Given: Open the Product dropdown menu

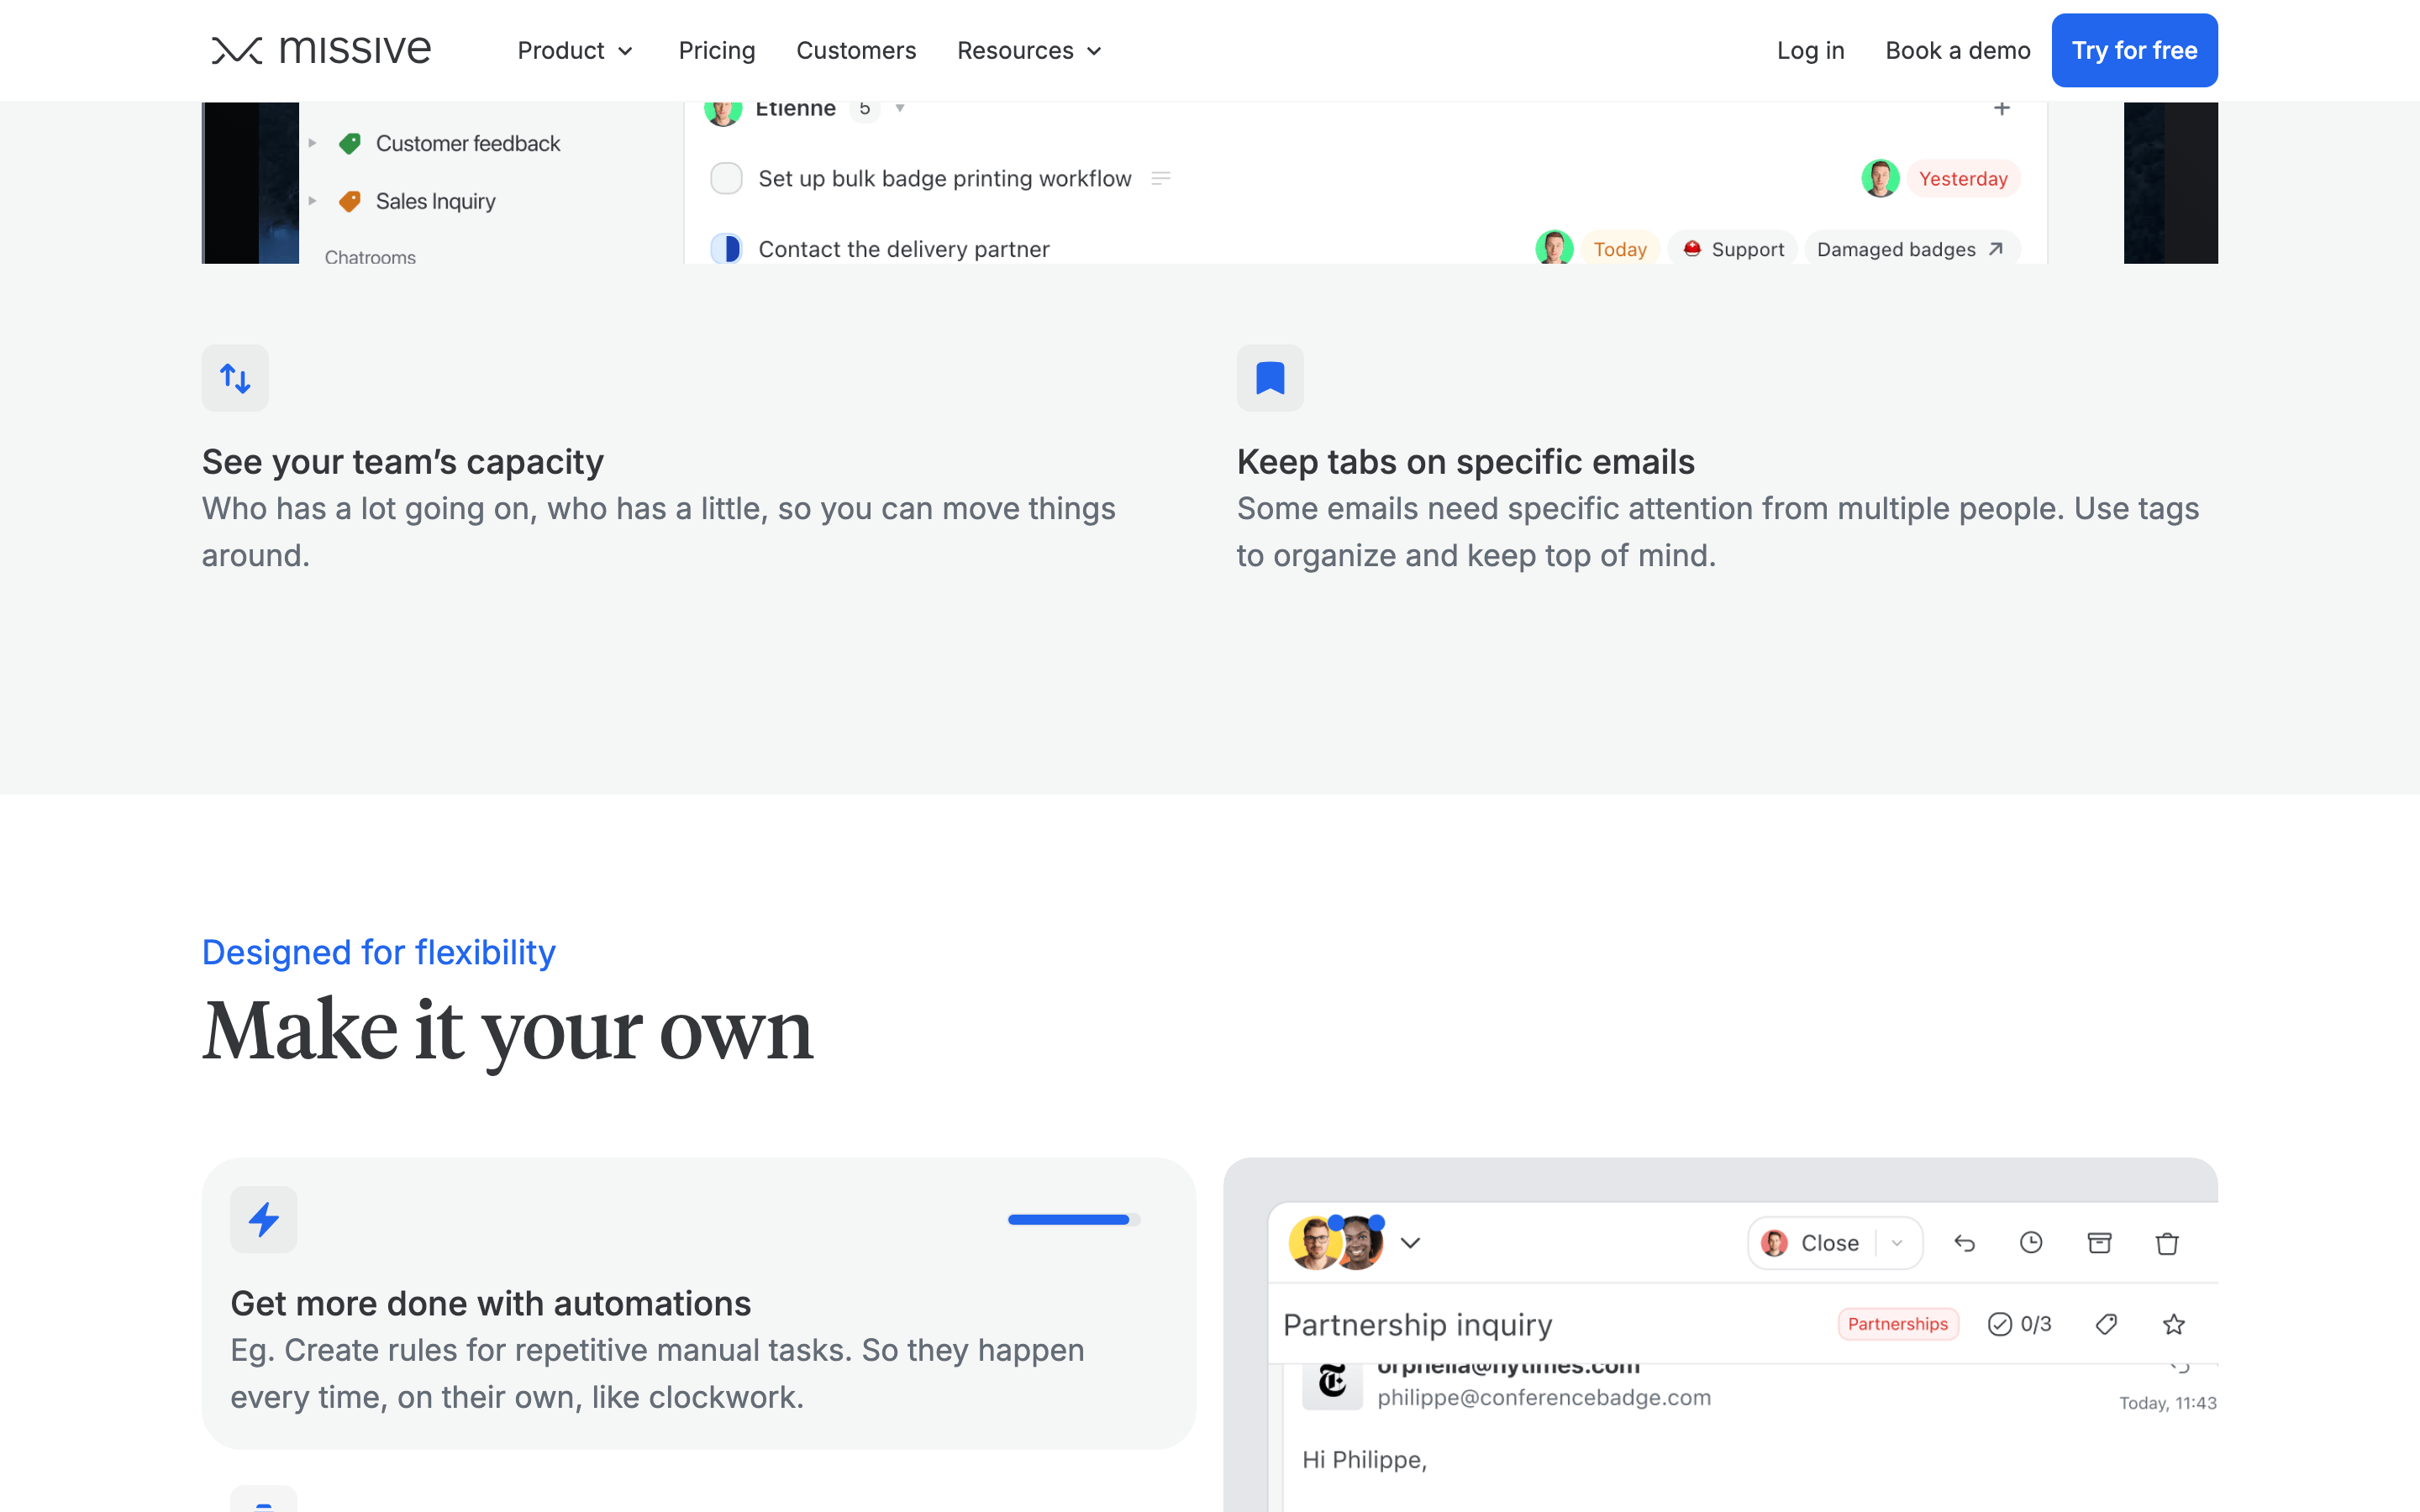Looking at the screenshot, I should pyautogui.click(x=575, y=50).
